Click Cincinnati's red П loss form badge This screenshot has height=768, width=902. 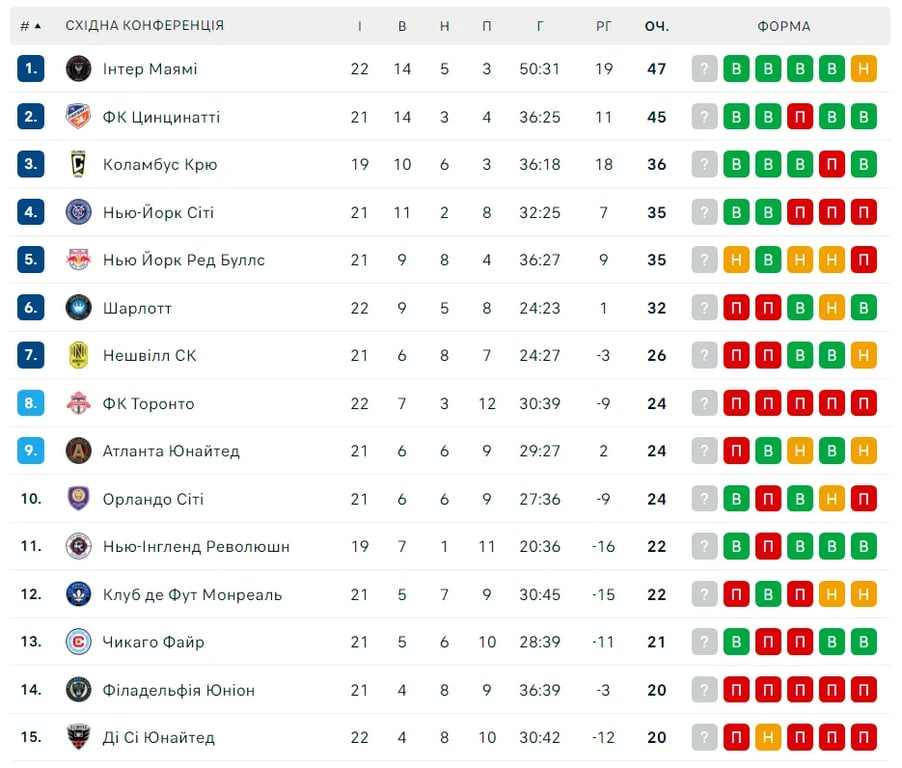(x=800, y=117)
